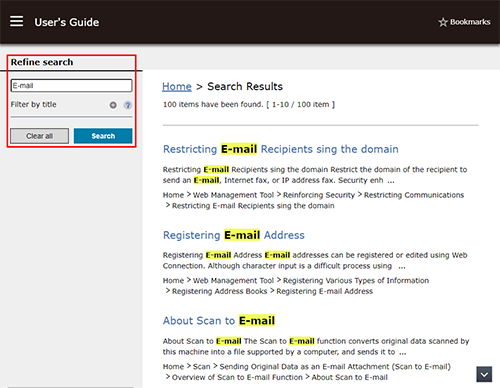Viewport: 500px width, 388px height.
Task: Click the Clear all button
Action: coord(39,136)
